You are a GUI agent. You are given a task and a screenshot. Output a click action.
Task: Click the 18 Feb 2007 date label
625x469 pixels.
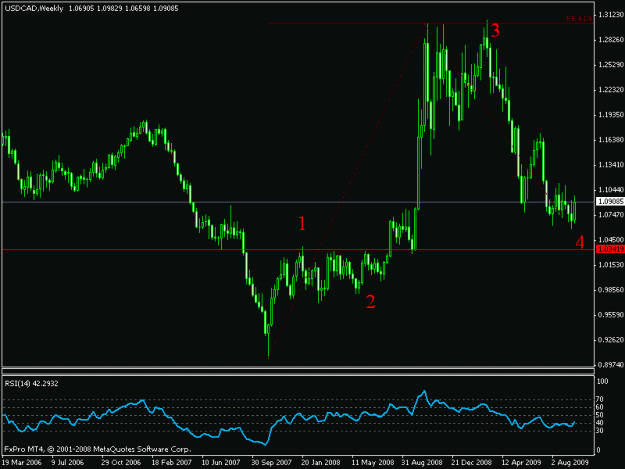click(171, 462)
